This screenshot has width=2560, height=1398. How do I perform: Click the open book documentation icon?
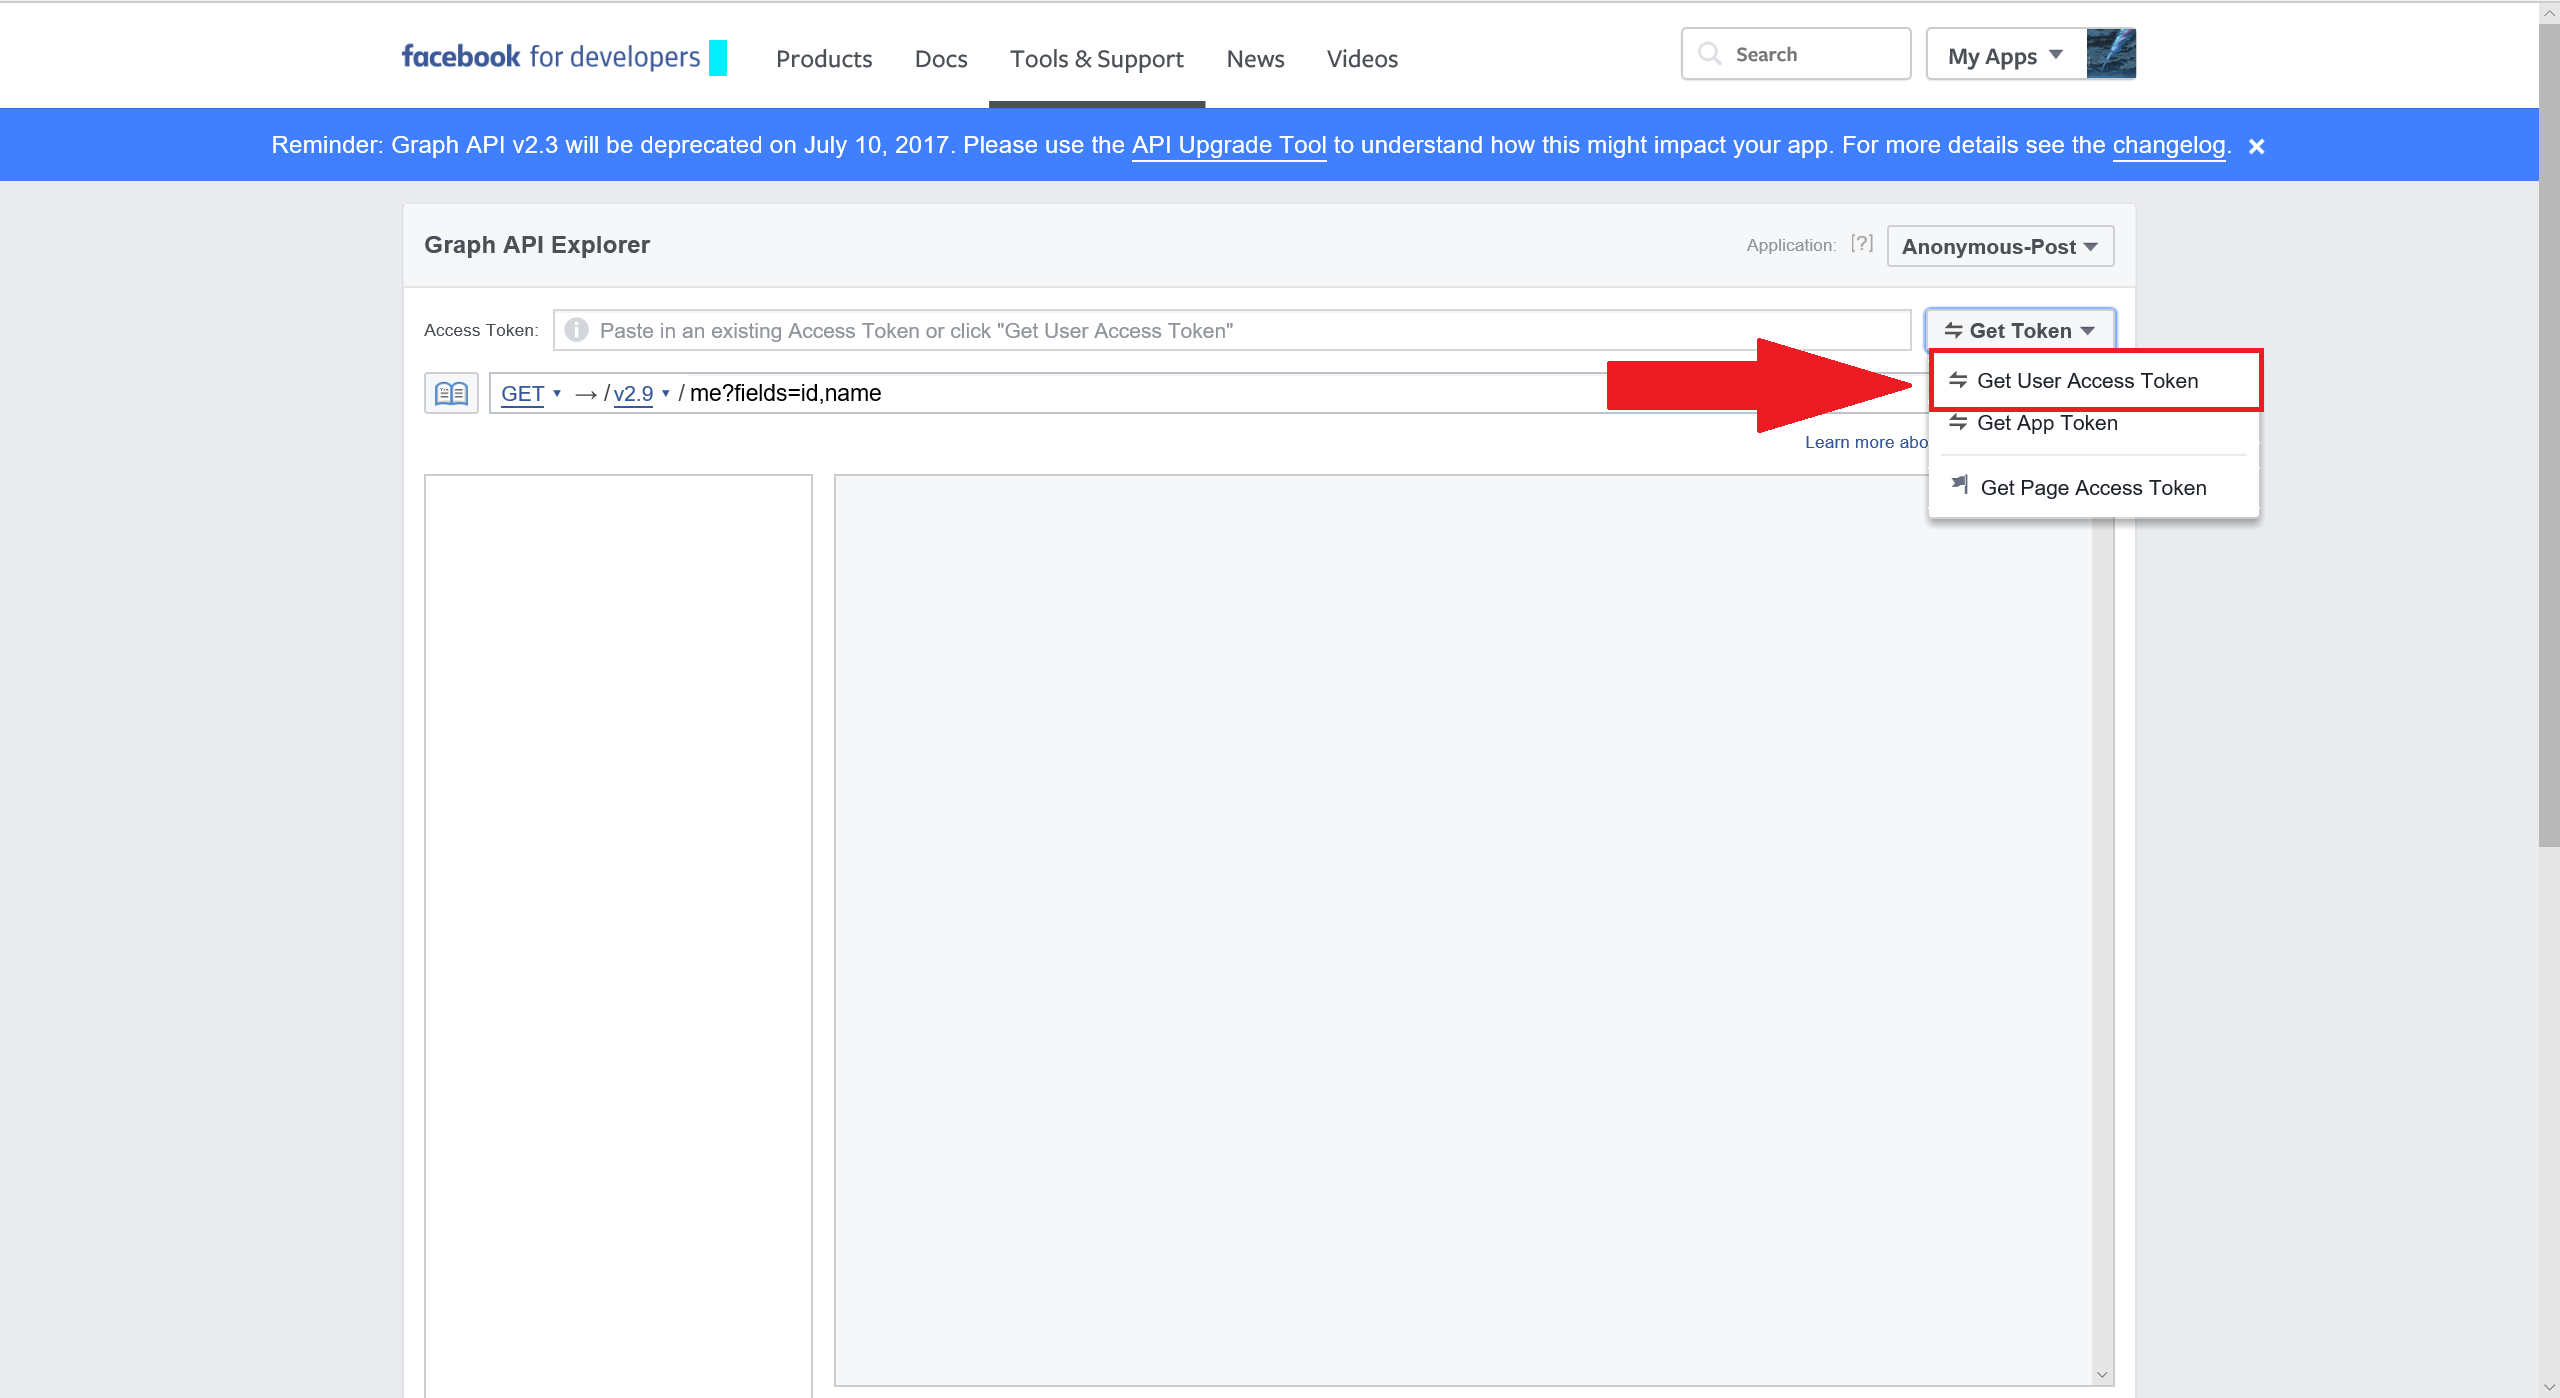tap(451, 393)
